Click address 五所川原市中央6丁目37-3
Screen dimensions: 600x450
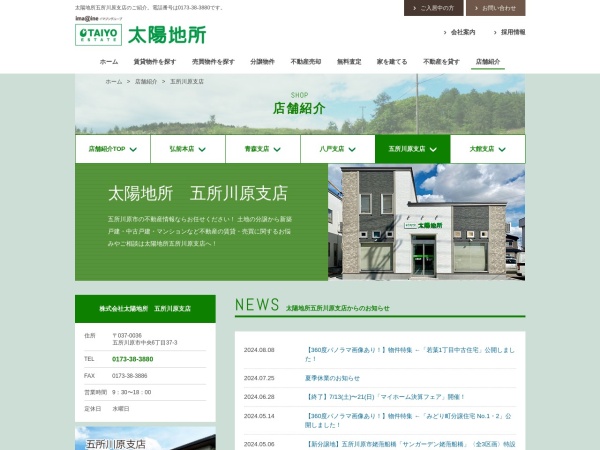145,342
